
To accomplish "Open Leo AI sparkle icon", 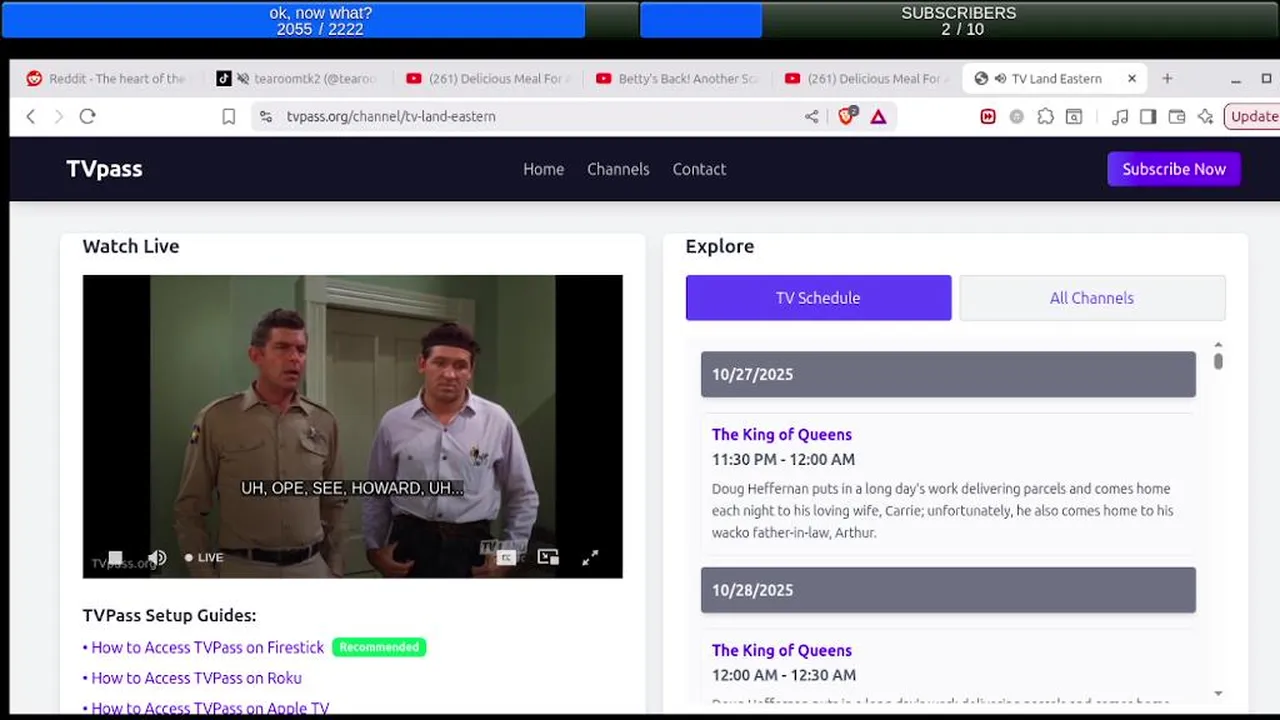I will coord(1206,117).
